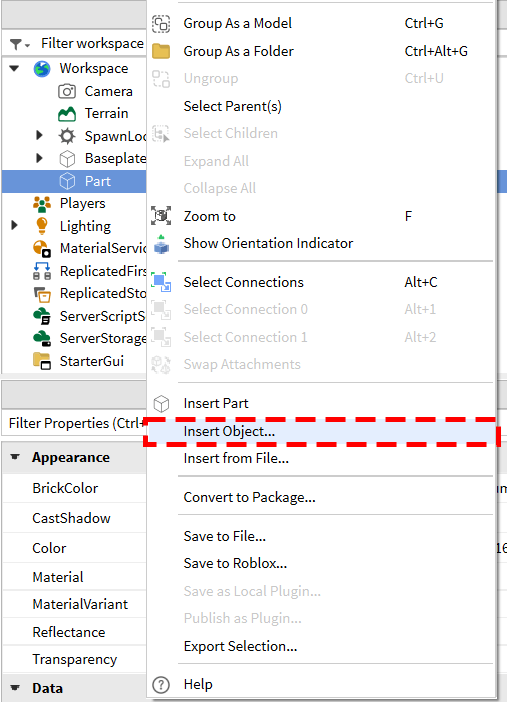Click the Camera icon under Workspace
The image size is (507, 702).
tap(67, 91)
